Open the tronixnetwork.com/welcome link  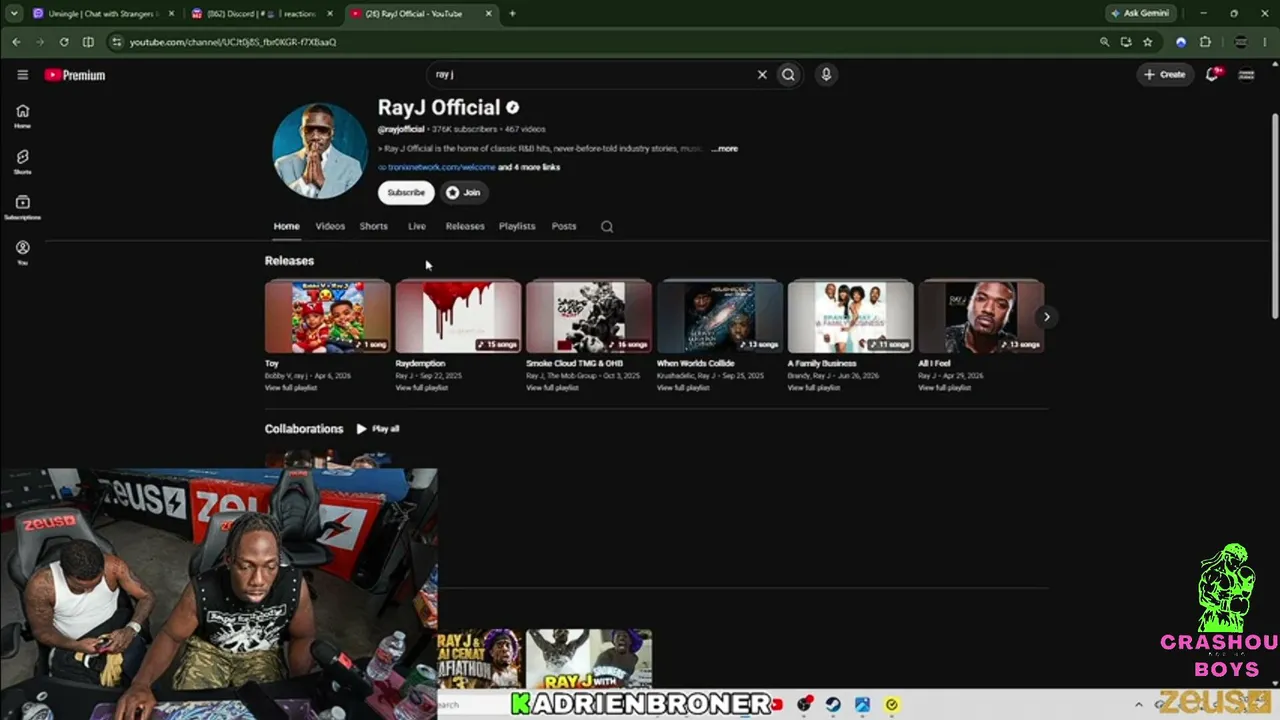(441, 168)
